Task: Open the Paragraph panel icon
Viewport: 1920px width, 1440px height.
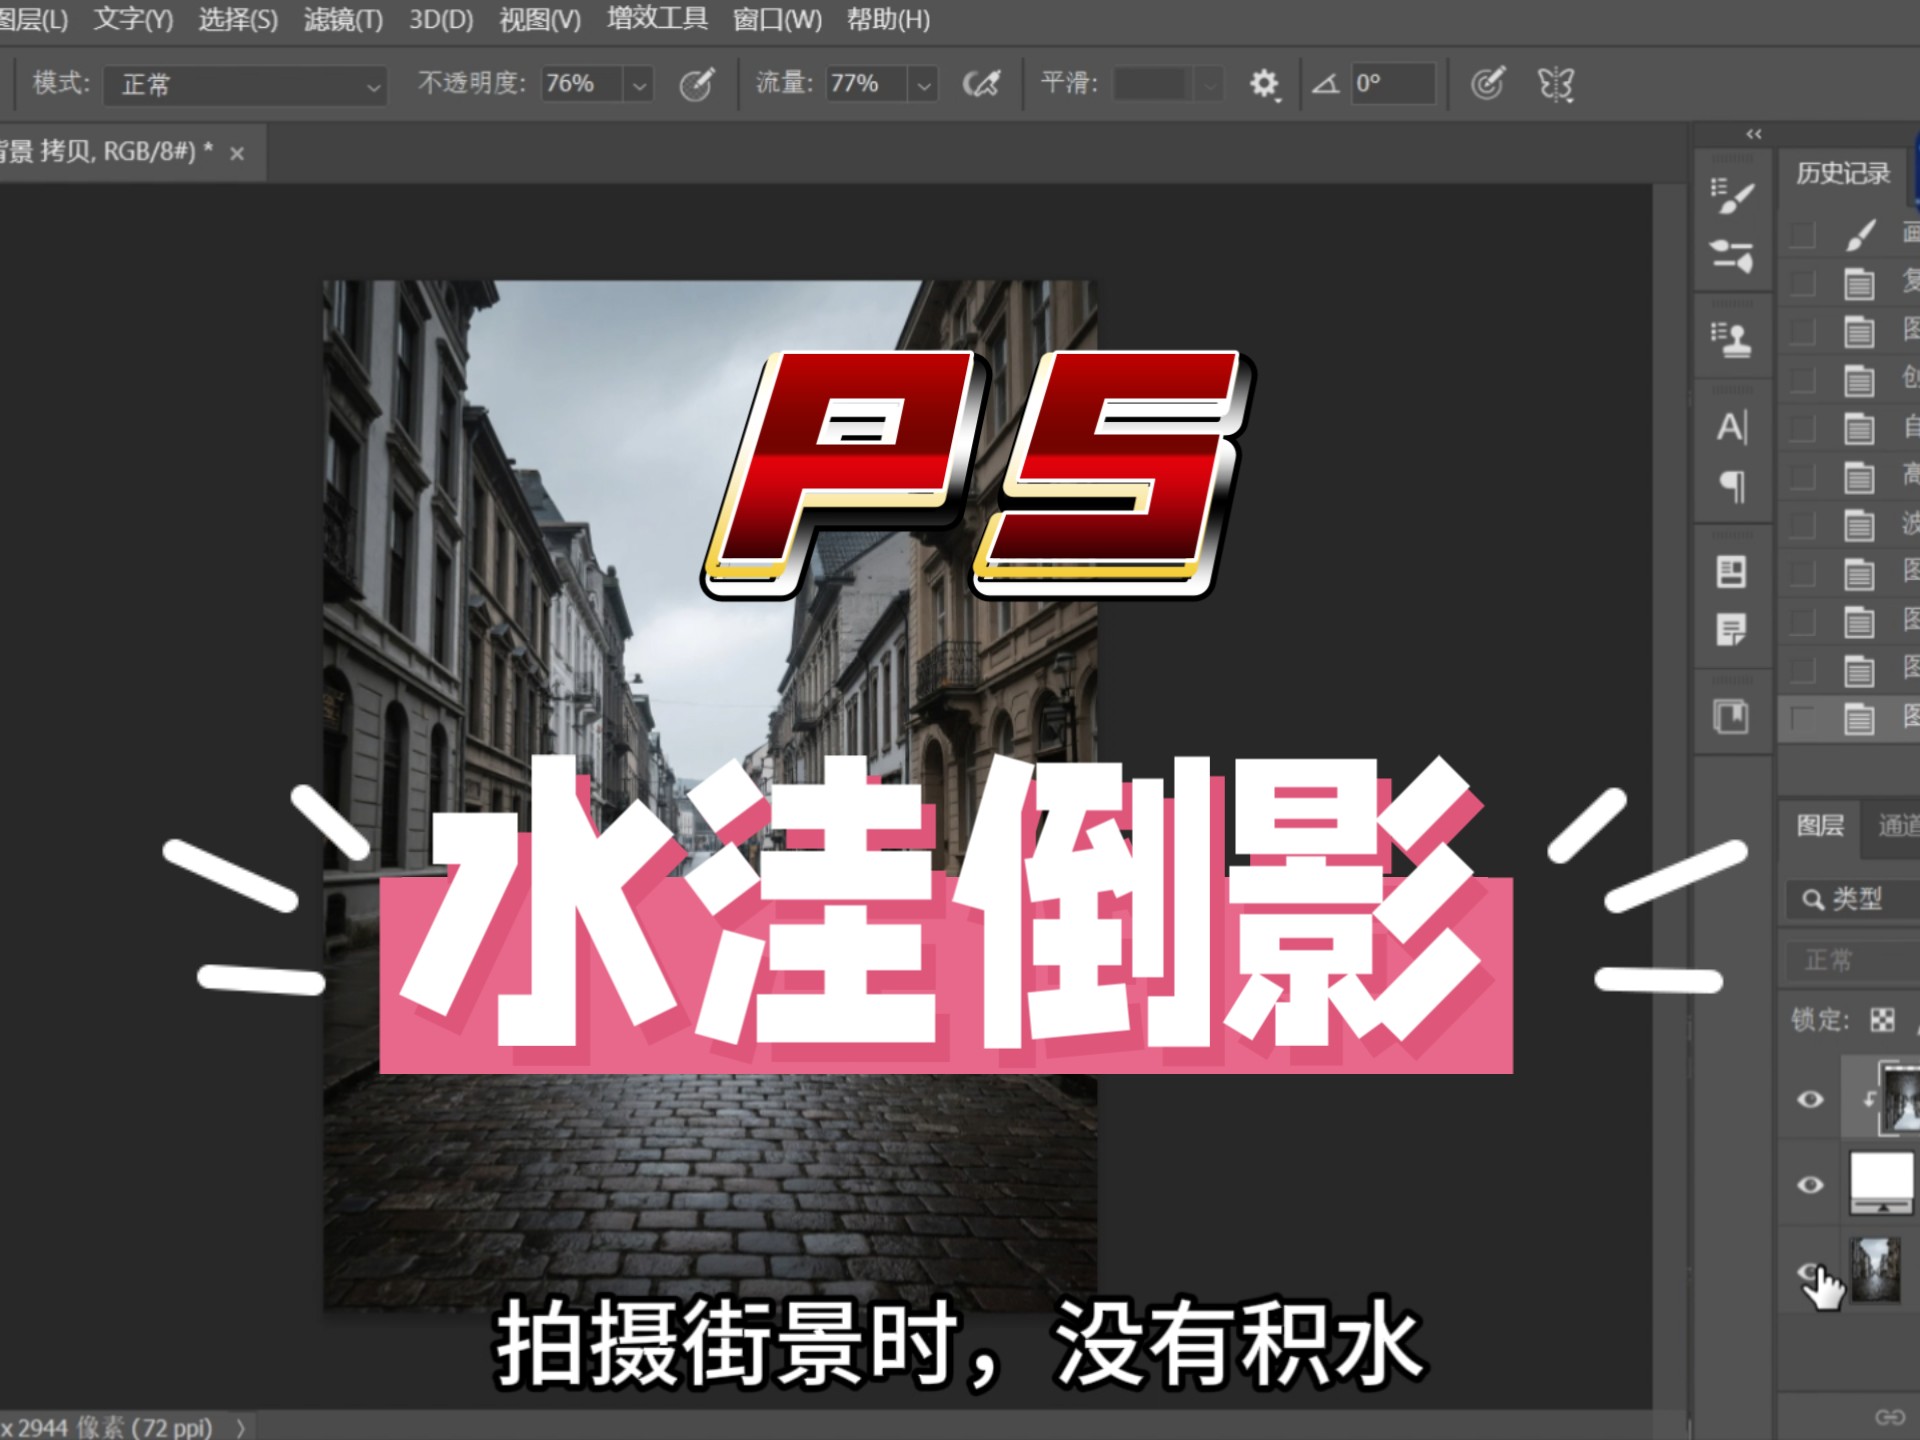Action: [1732, 486]
